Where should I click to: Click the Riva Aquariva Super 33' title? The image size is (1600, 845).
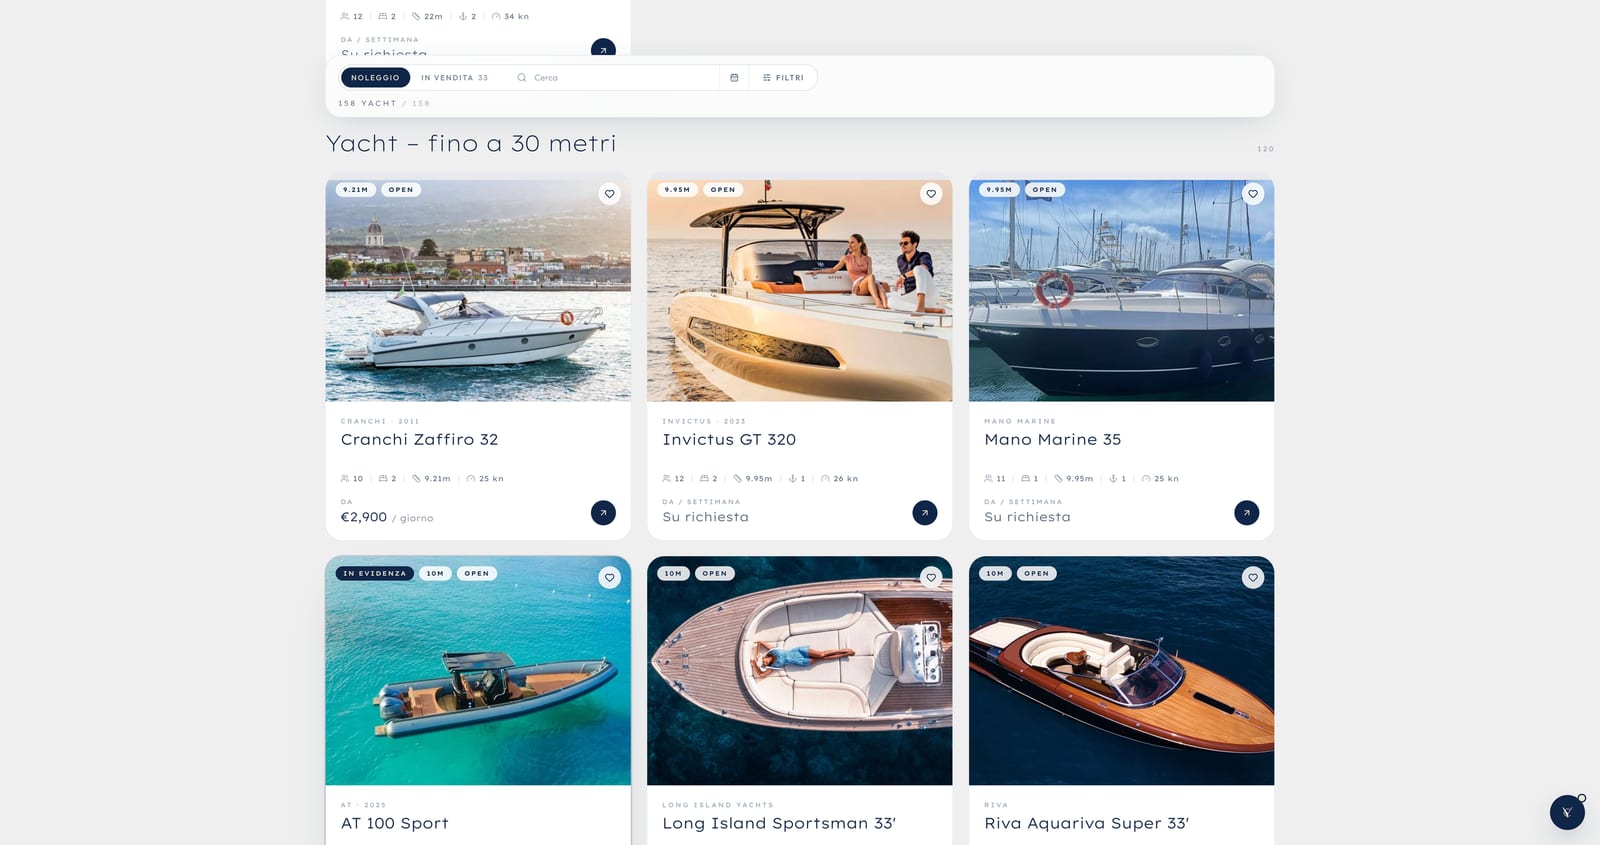(x=1086, y=823)
